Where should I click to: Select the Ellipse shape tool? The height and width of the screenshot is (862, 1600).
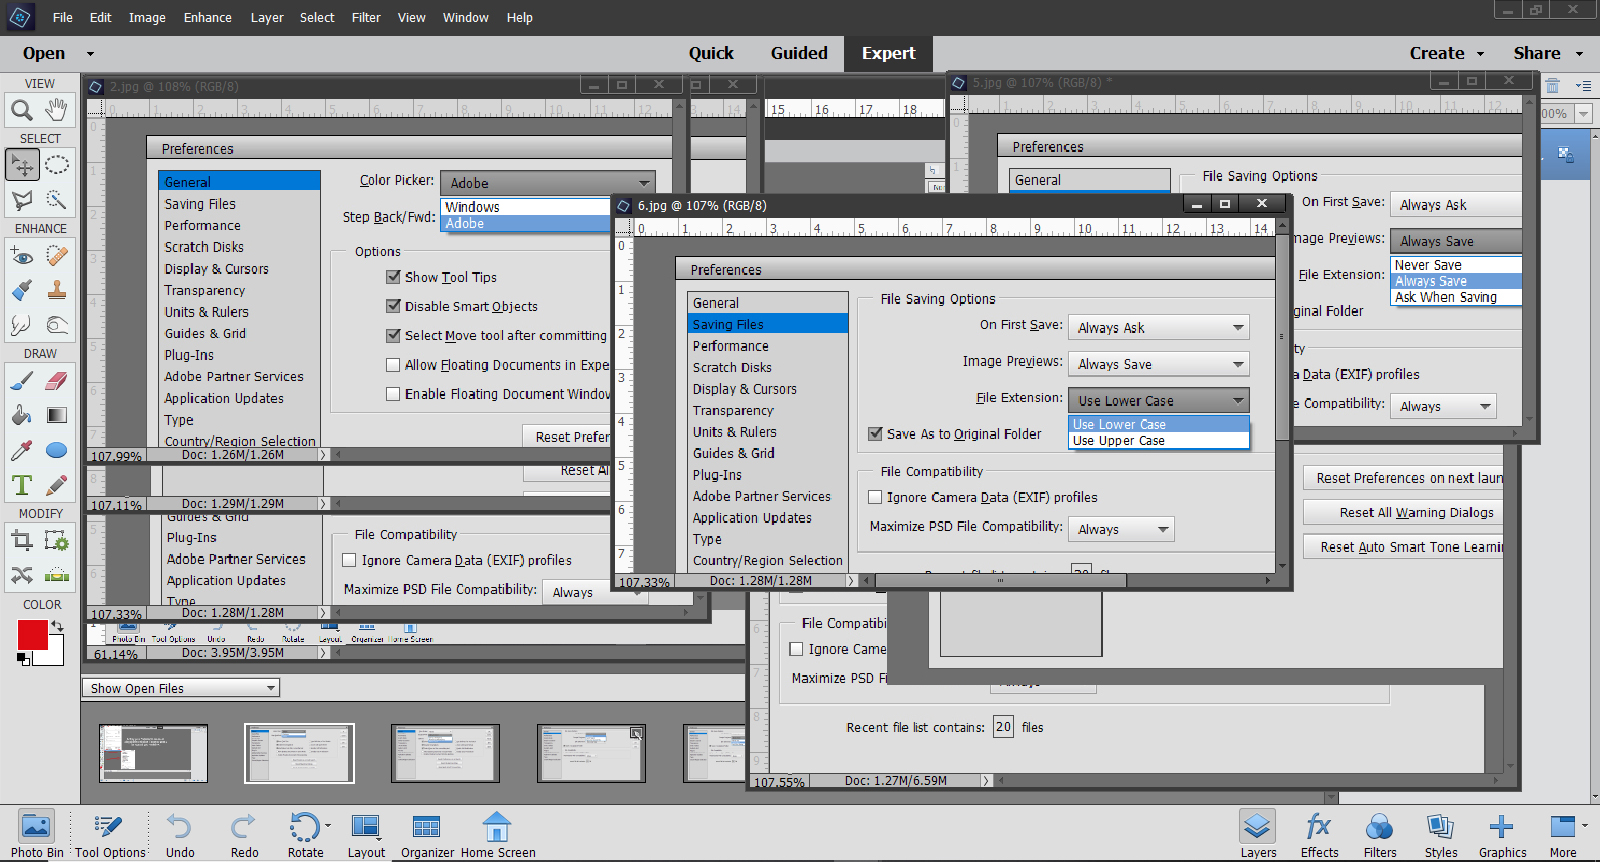[57, 450]
